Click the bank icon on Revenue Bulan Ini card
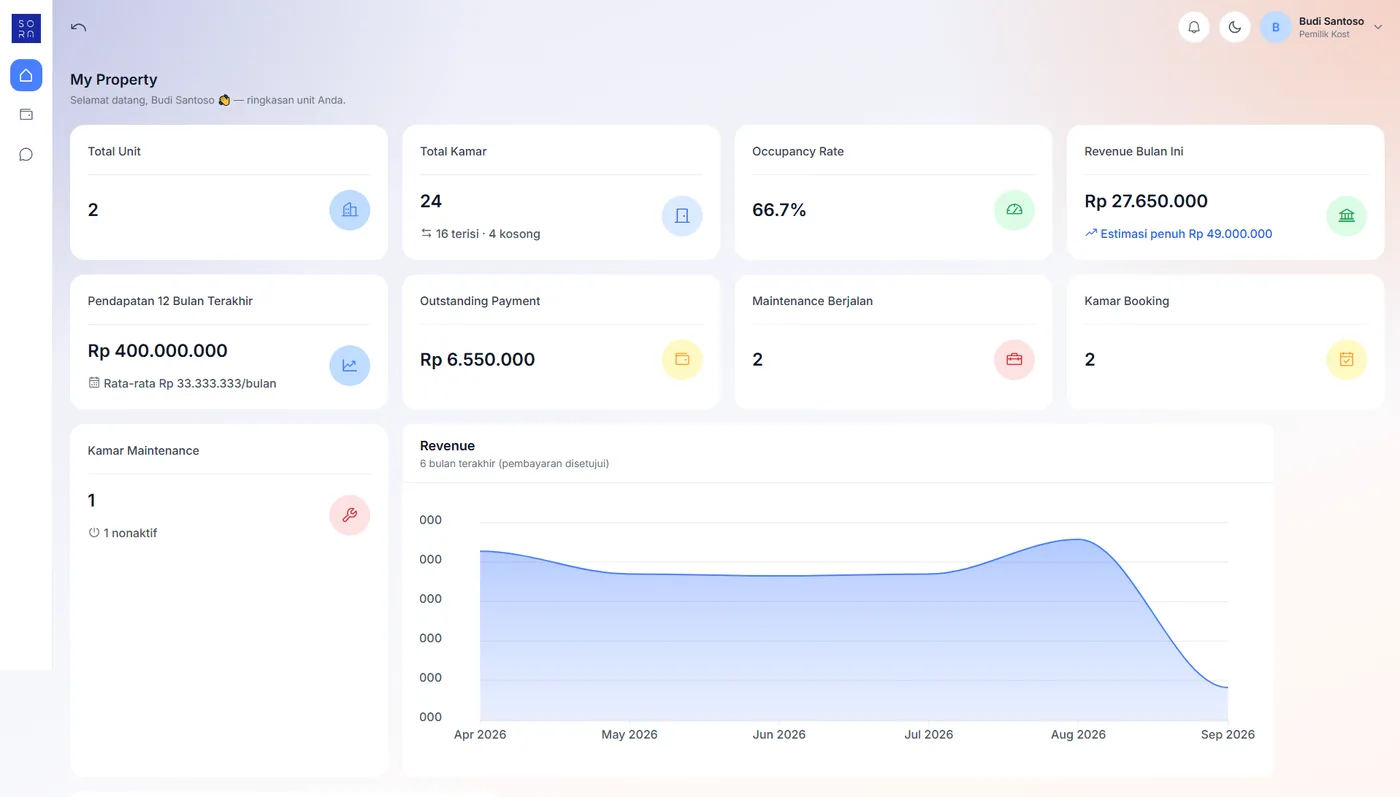 [x=1346, y=216]
